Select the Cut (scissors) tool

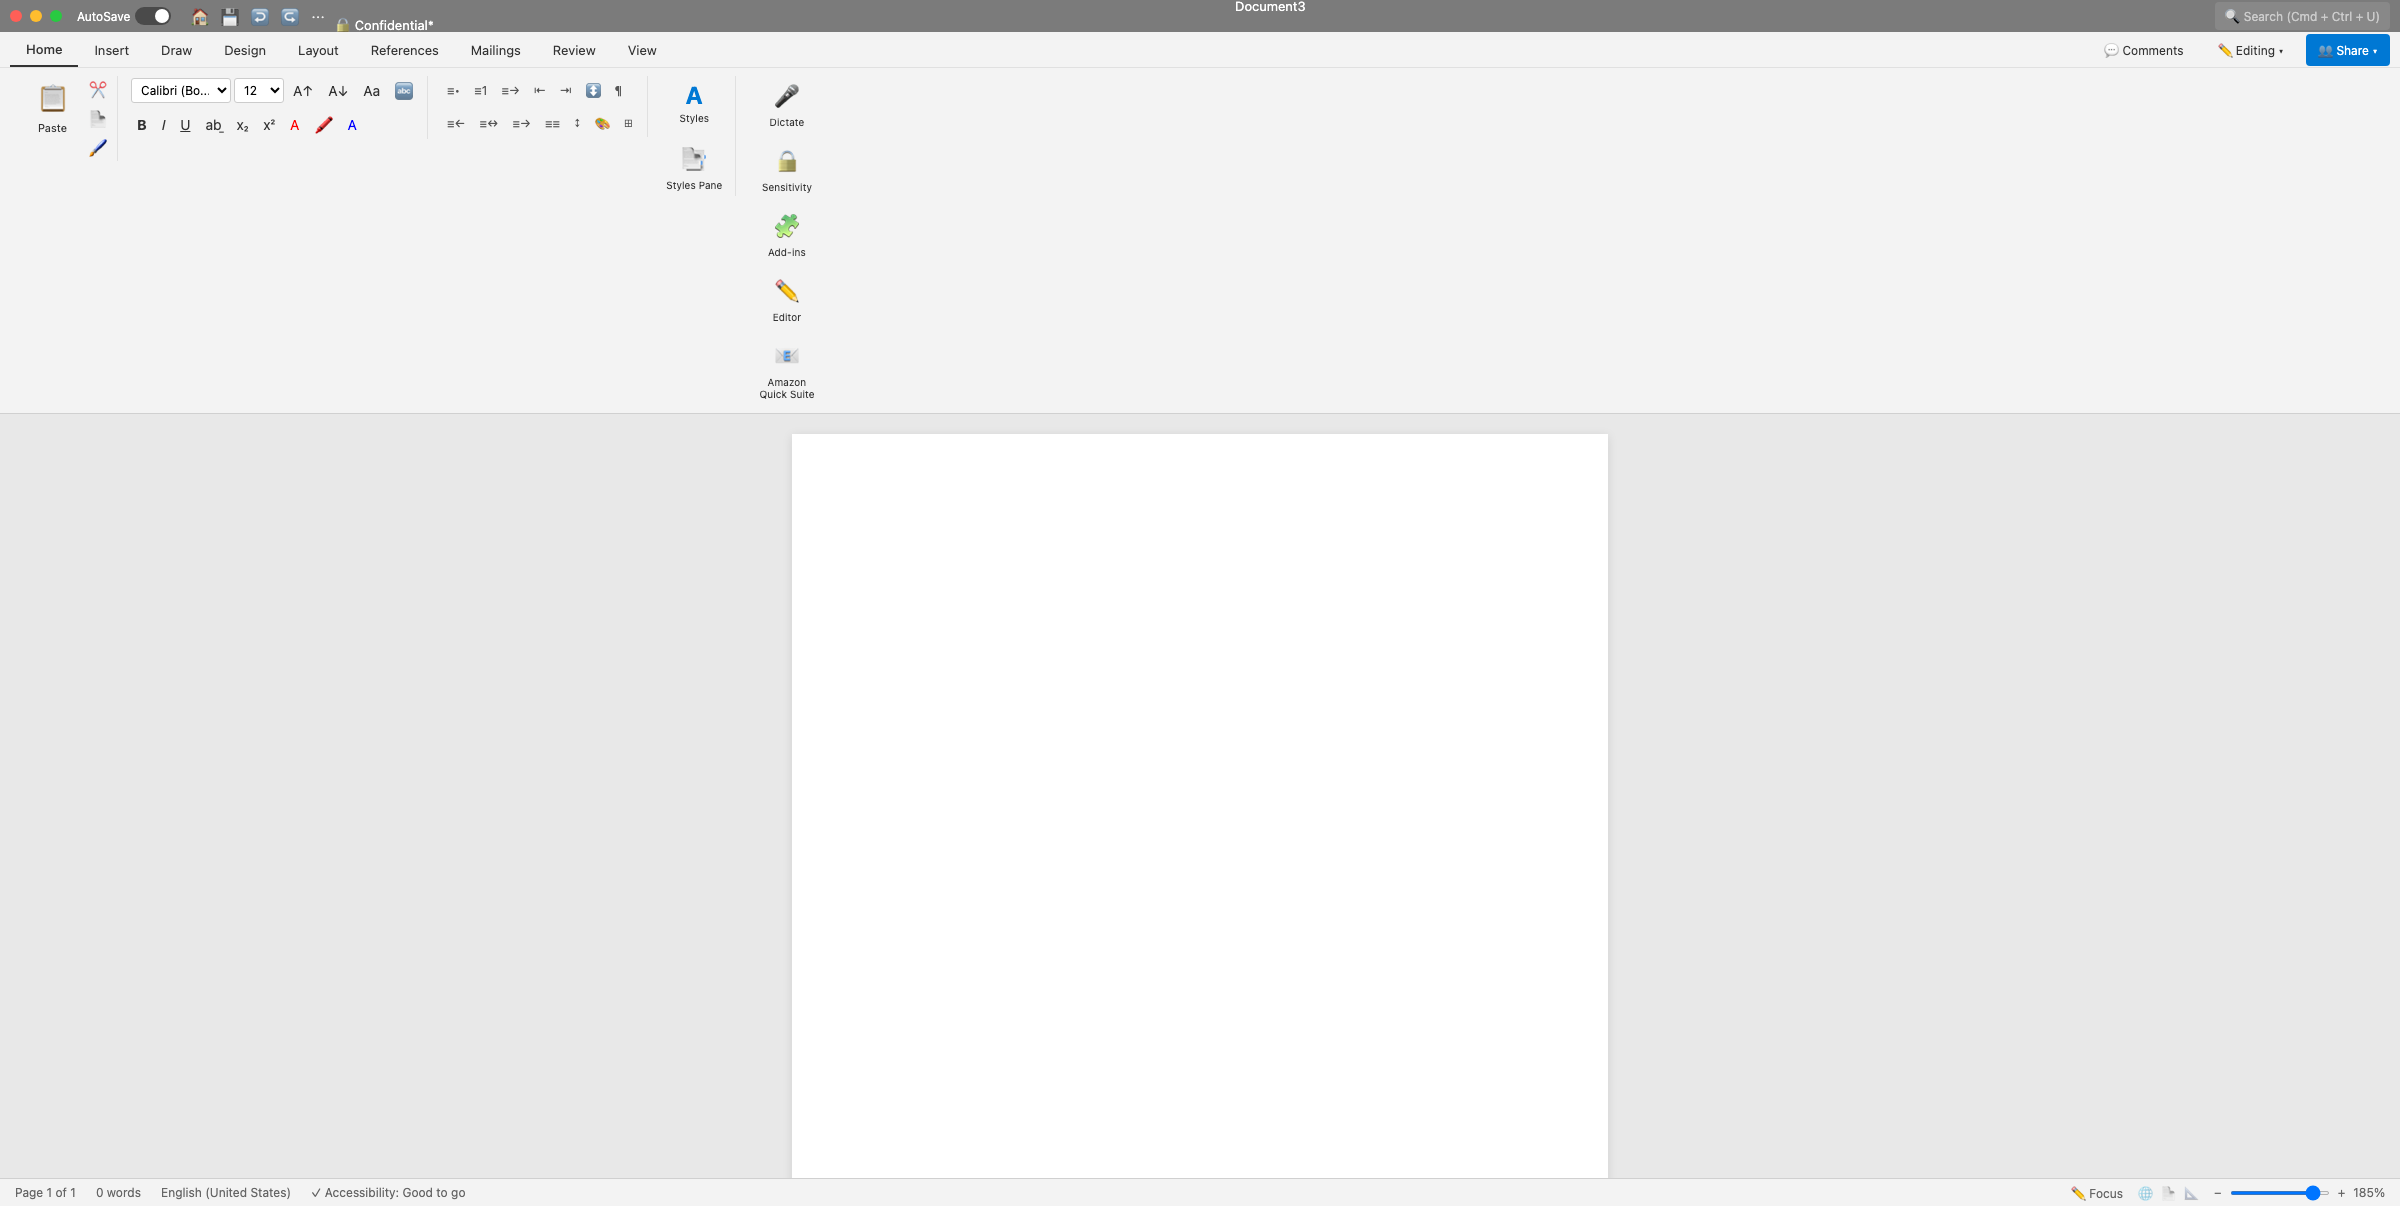pos(97,89)
